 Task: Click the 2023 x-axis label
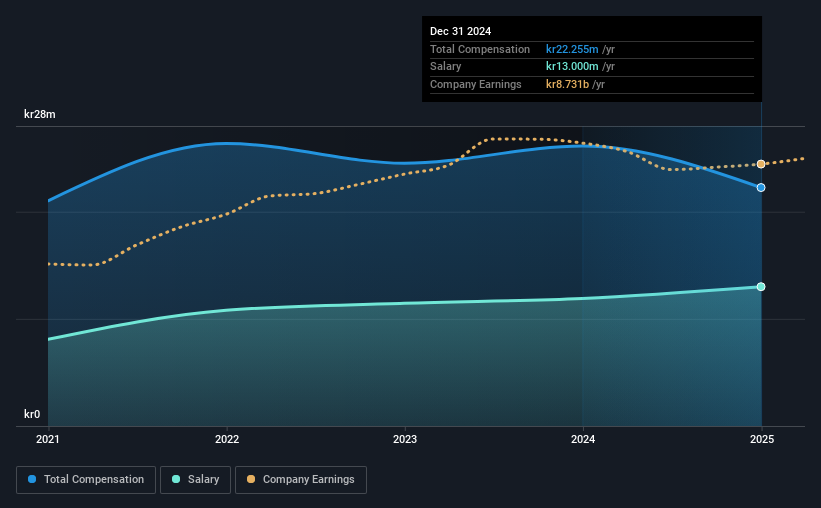coord(405,439)
